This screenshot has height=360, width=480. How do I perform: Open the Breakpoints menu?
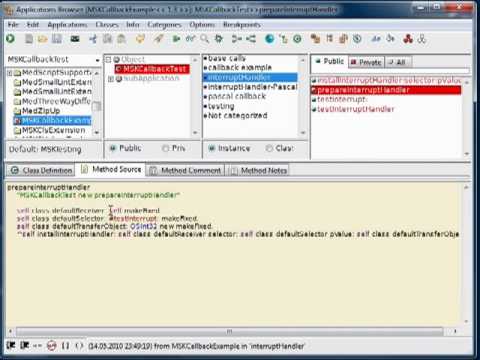point(242,25)
